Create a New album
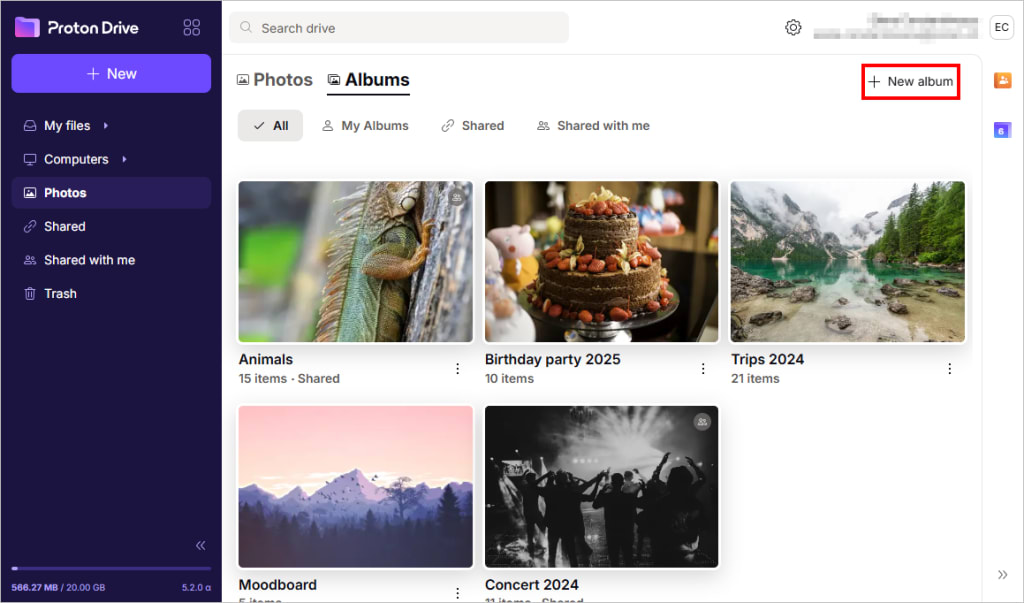 910,82
